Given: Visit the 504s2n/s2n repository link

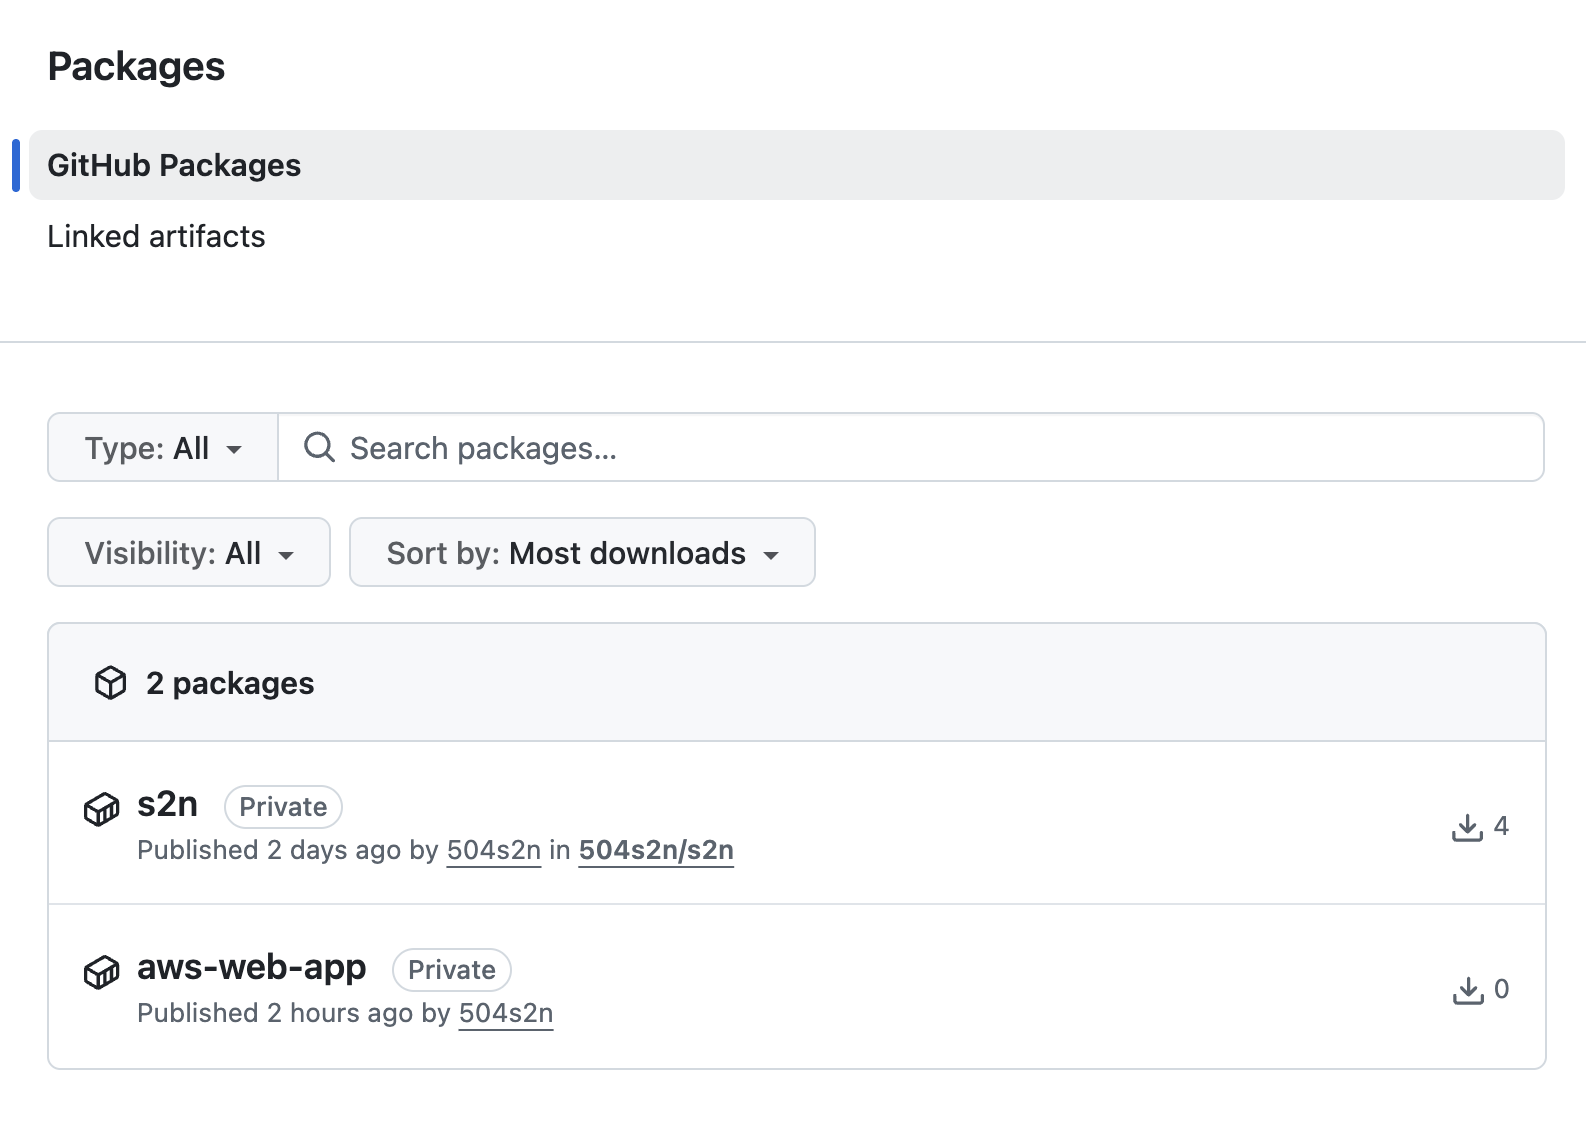Looking at the screenshot, I should (656, 850).
